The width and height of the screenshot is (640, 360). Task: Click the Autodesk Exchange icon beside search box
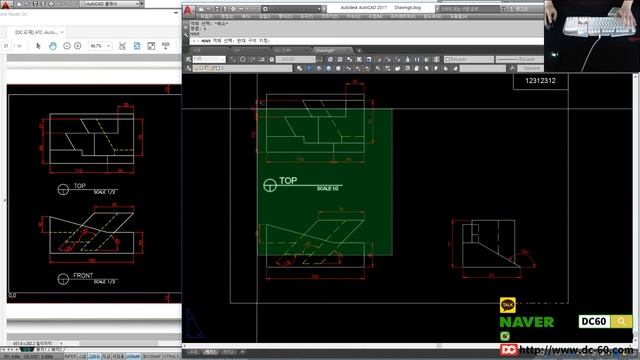pyautogui.click(x=504, y=9)
